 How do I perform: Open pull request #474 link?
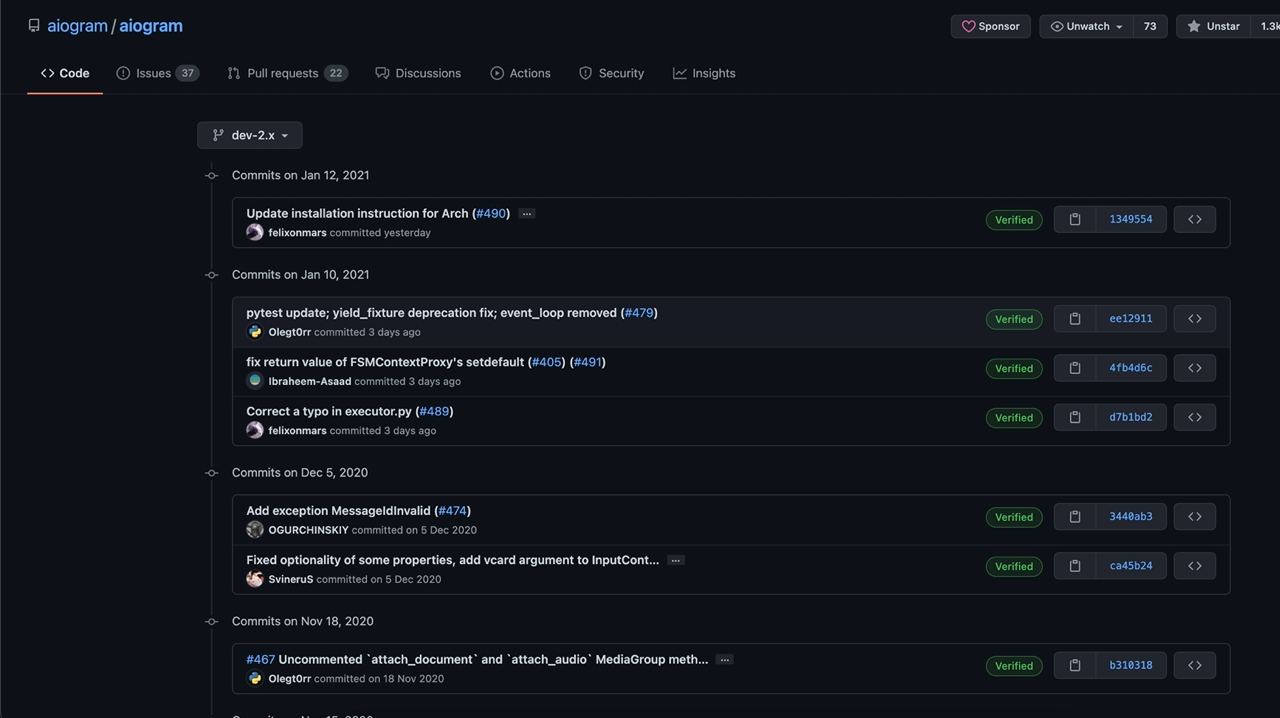click(452, 510)
